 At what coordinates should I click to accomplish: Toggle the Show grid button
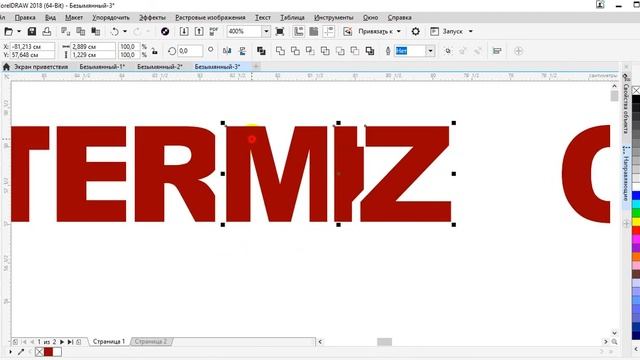(x=313, y=31)
